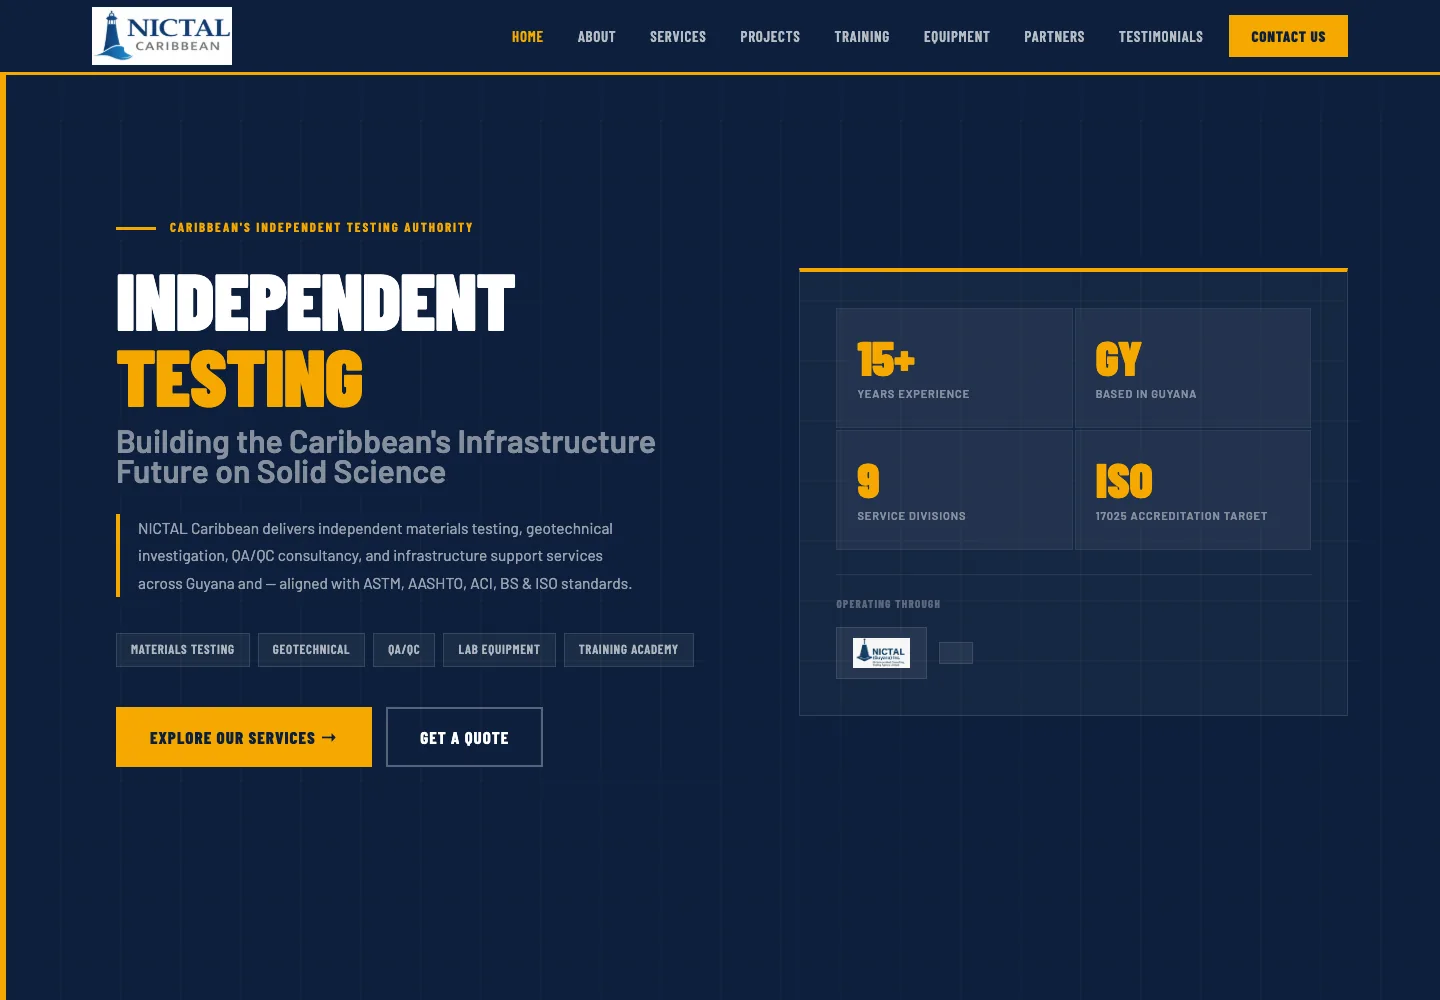Click the INDEPENDENT TESTING headline

click(315, 341)
